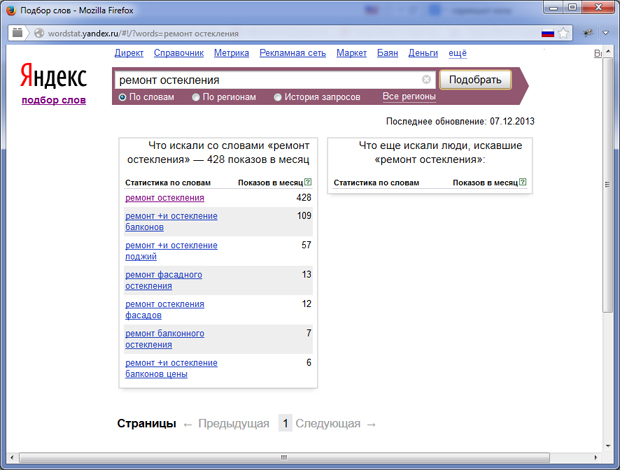Click the Яндекс logo
Image resolution: width=620 pixels, height=470 pixels.
coord(53,75)
